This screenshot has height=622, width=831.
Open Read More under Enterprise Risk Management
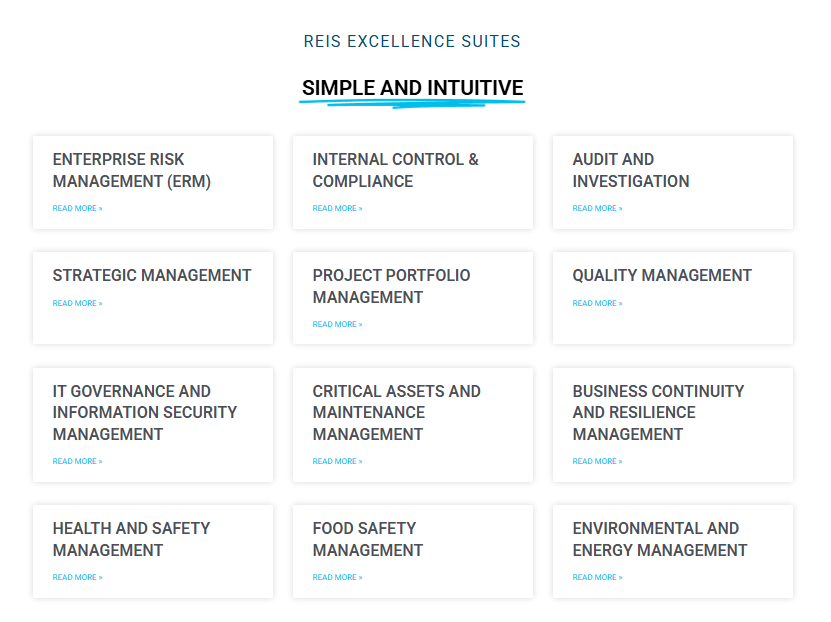tap(77, 208)
